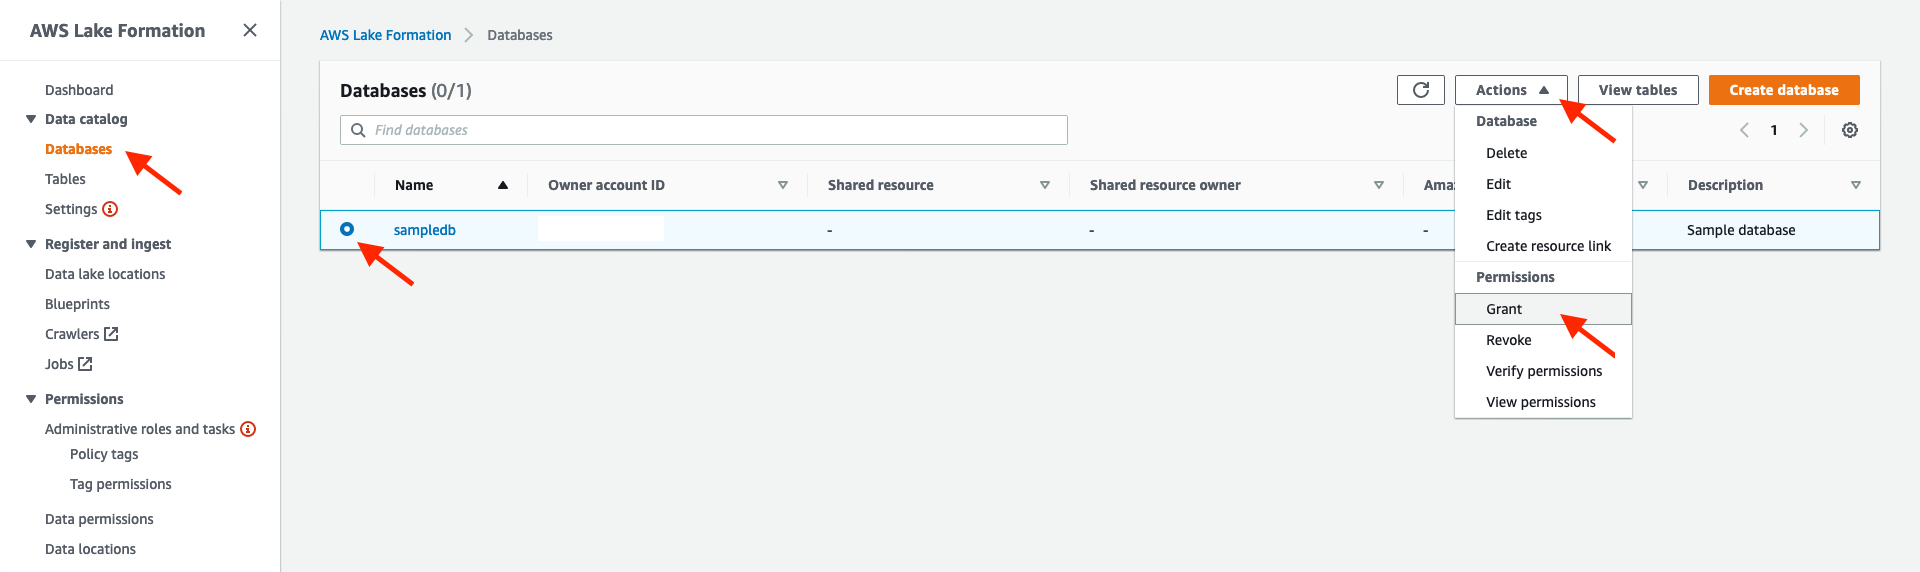Click the Name column header

pos(414,185)
